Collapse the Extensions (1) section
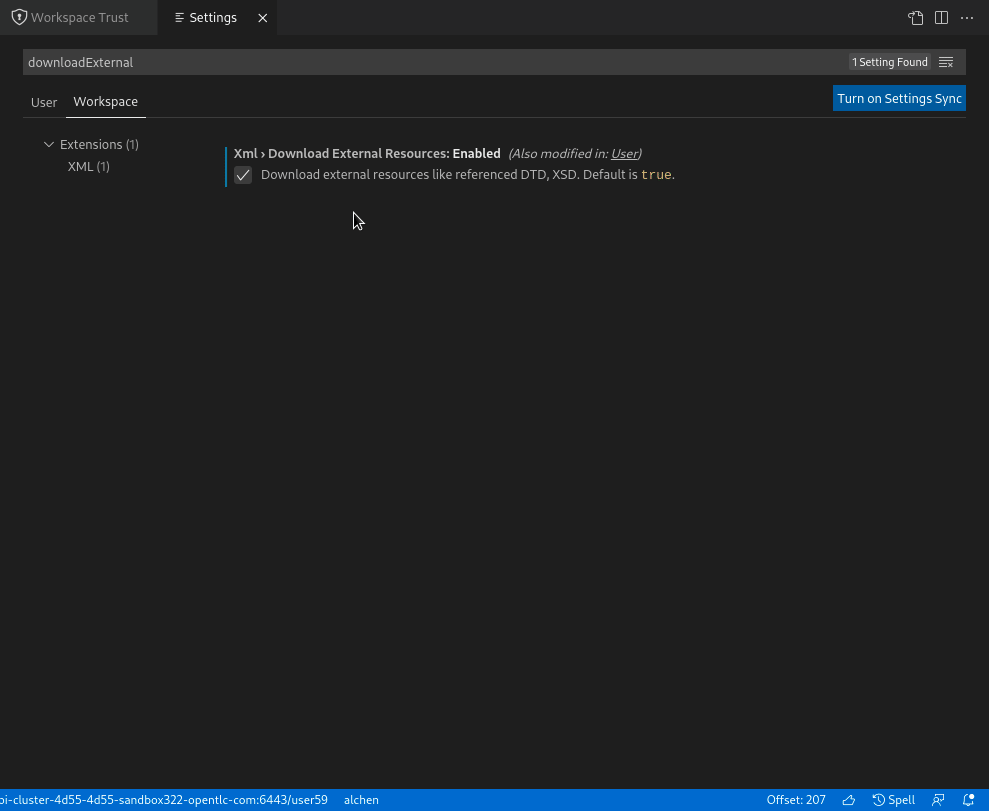The image size is (989, 811). [49, 144]
